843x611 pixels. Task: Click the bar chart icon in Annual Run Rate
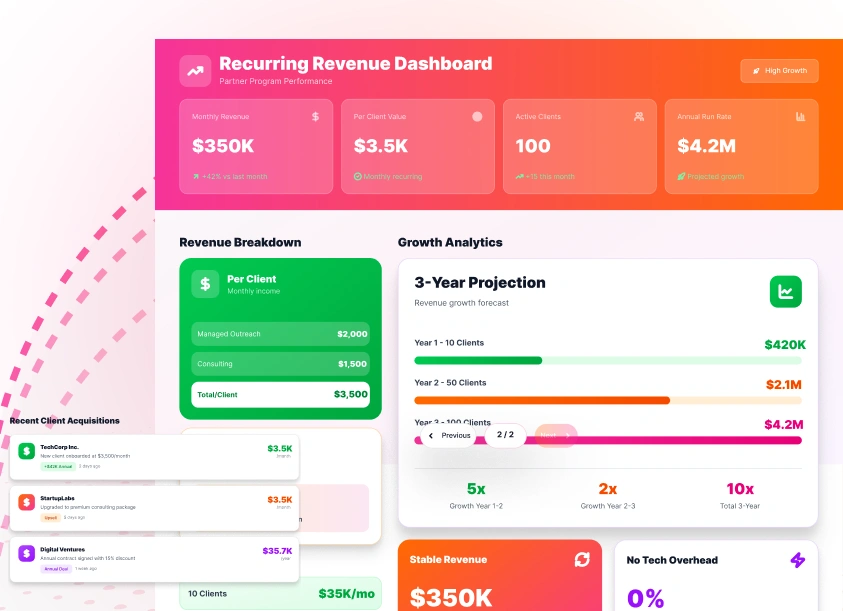point(800,116)
